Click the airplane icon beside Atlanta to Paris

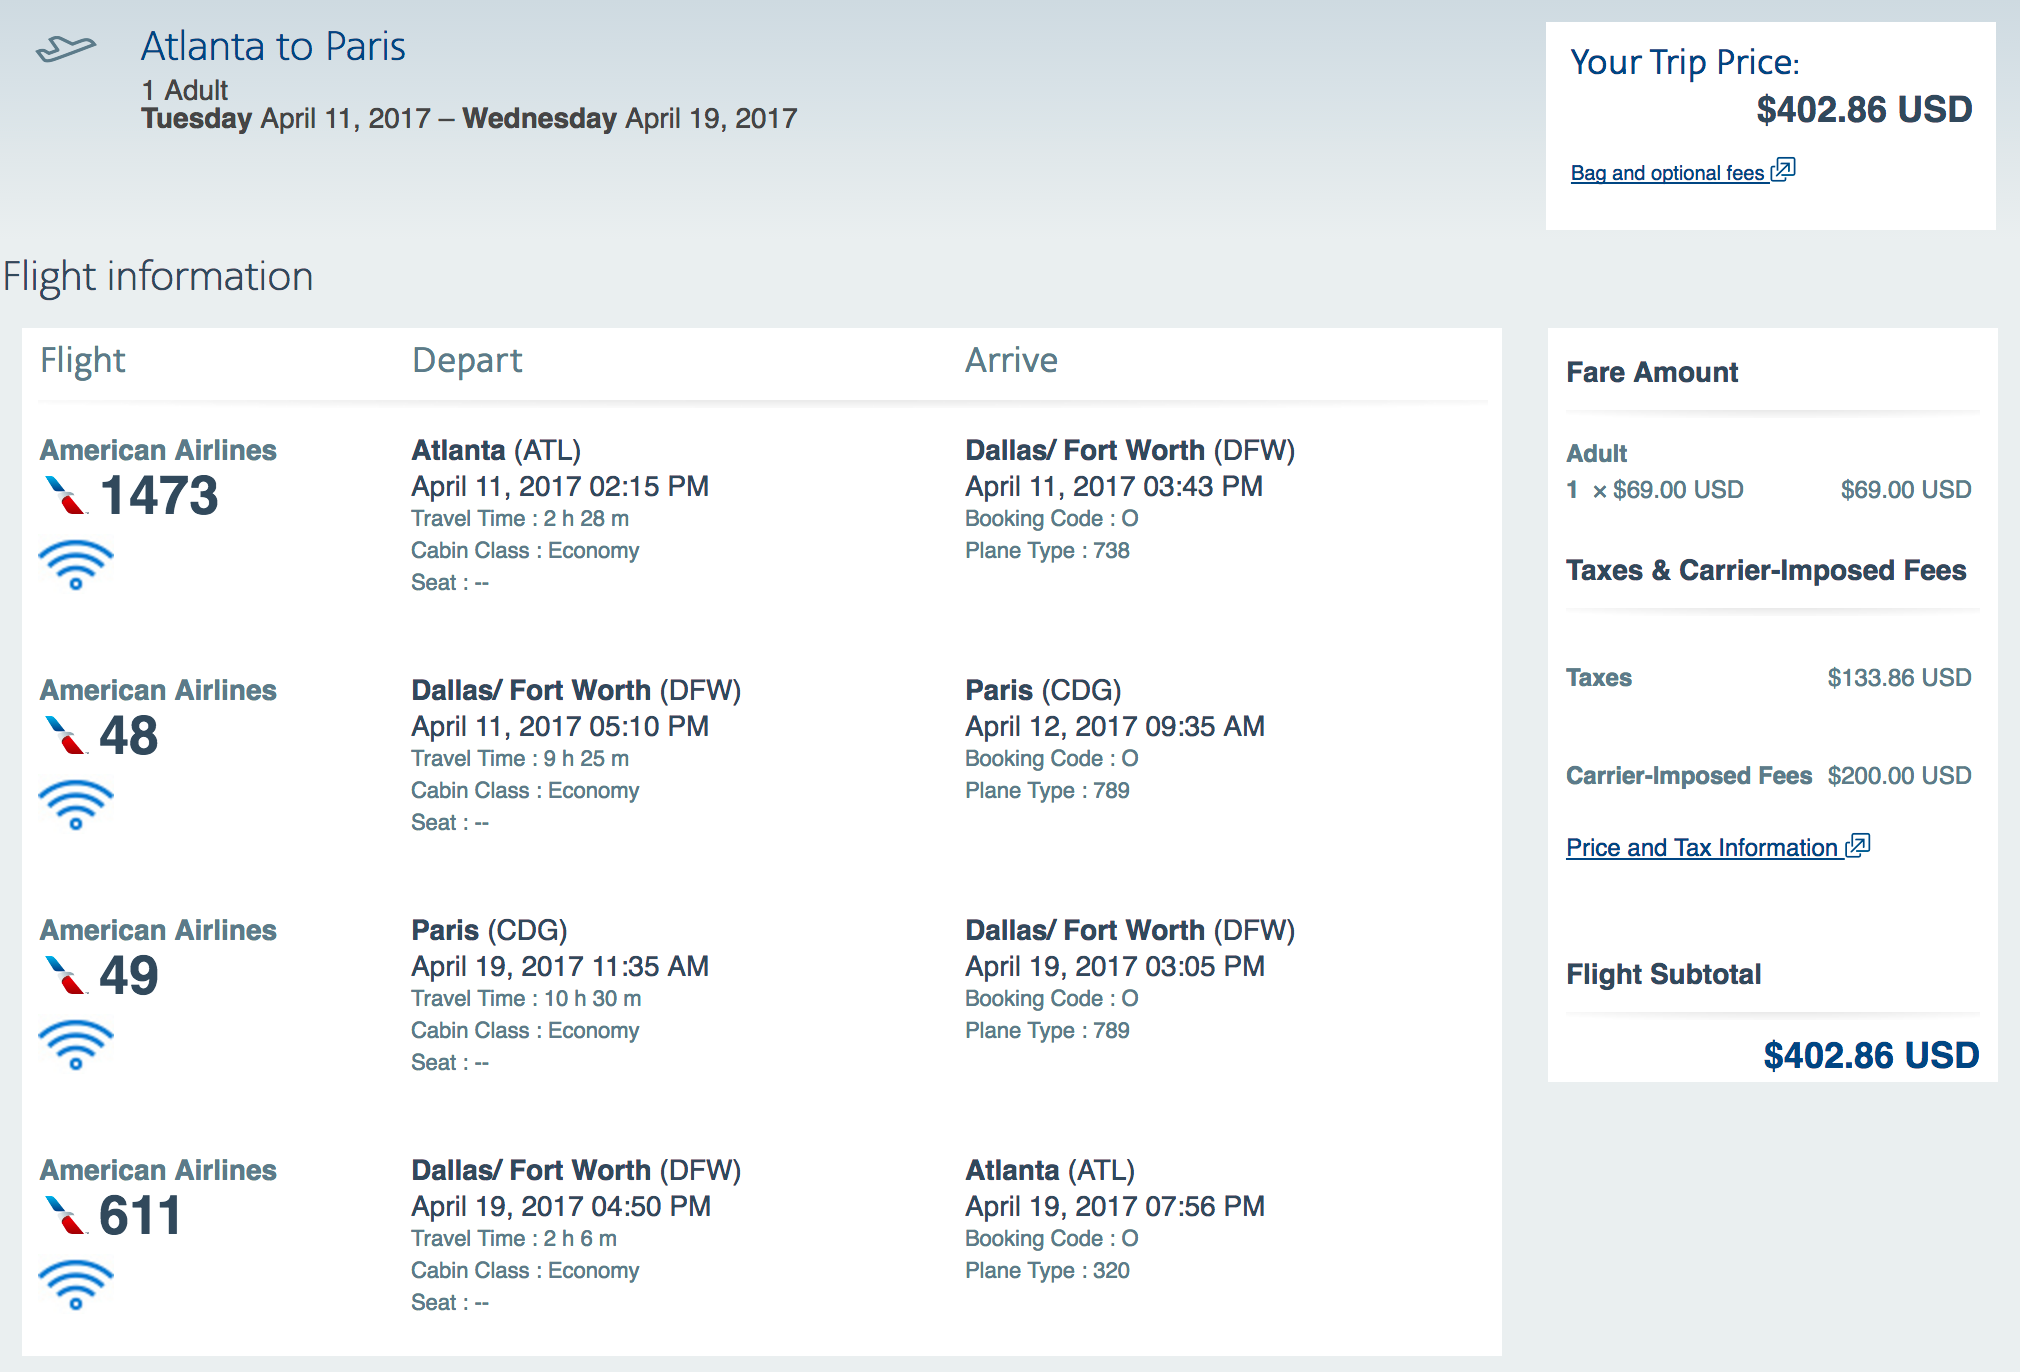[66, 47]
